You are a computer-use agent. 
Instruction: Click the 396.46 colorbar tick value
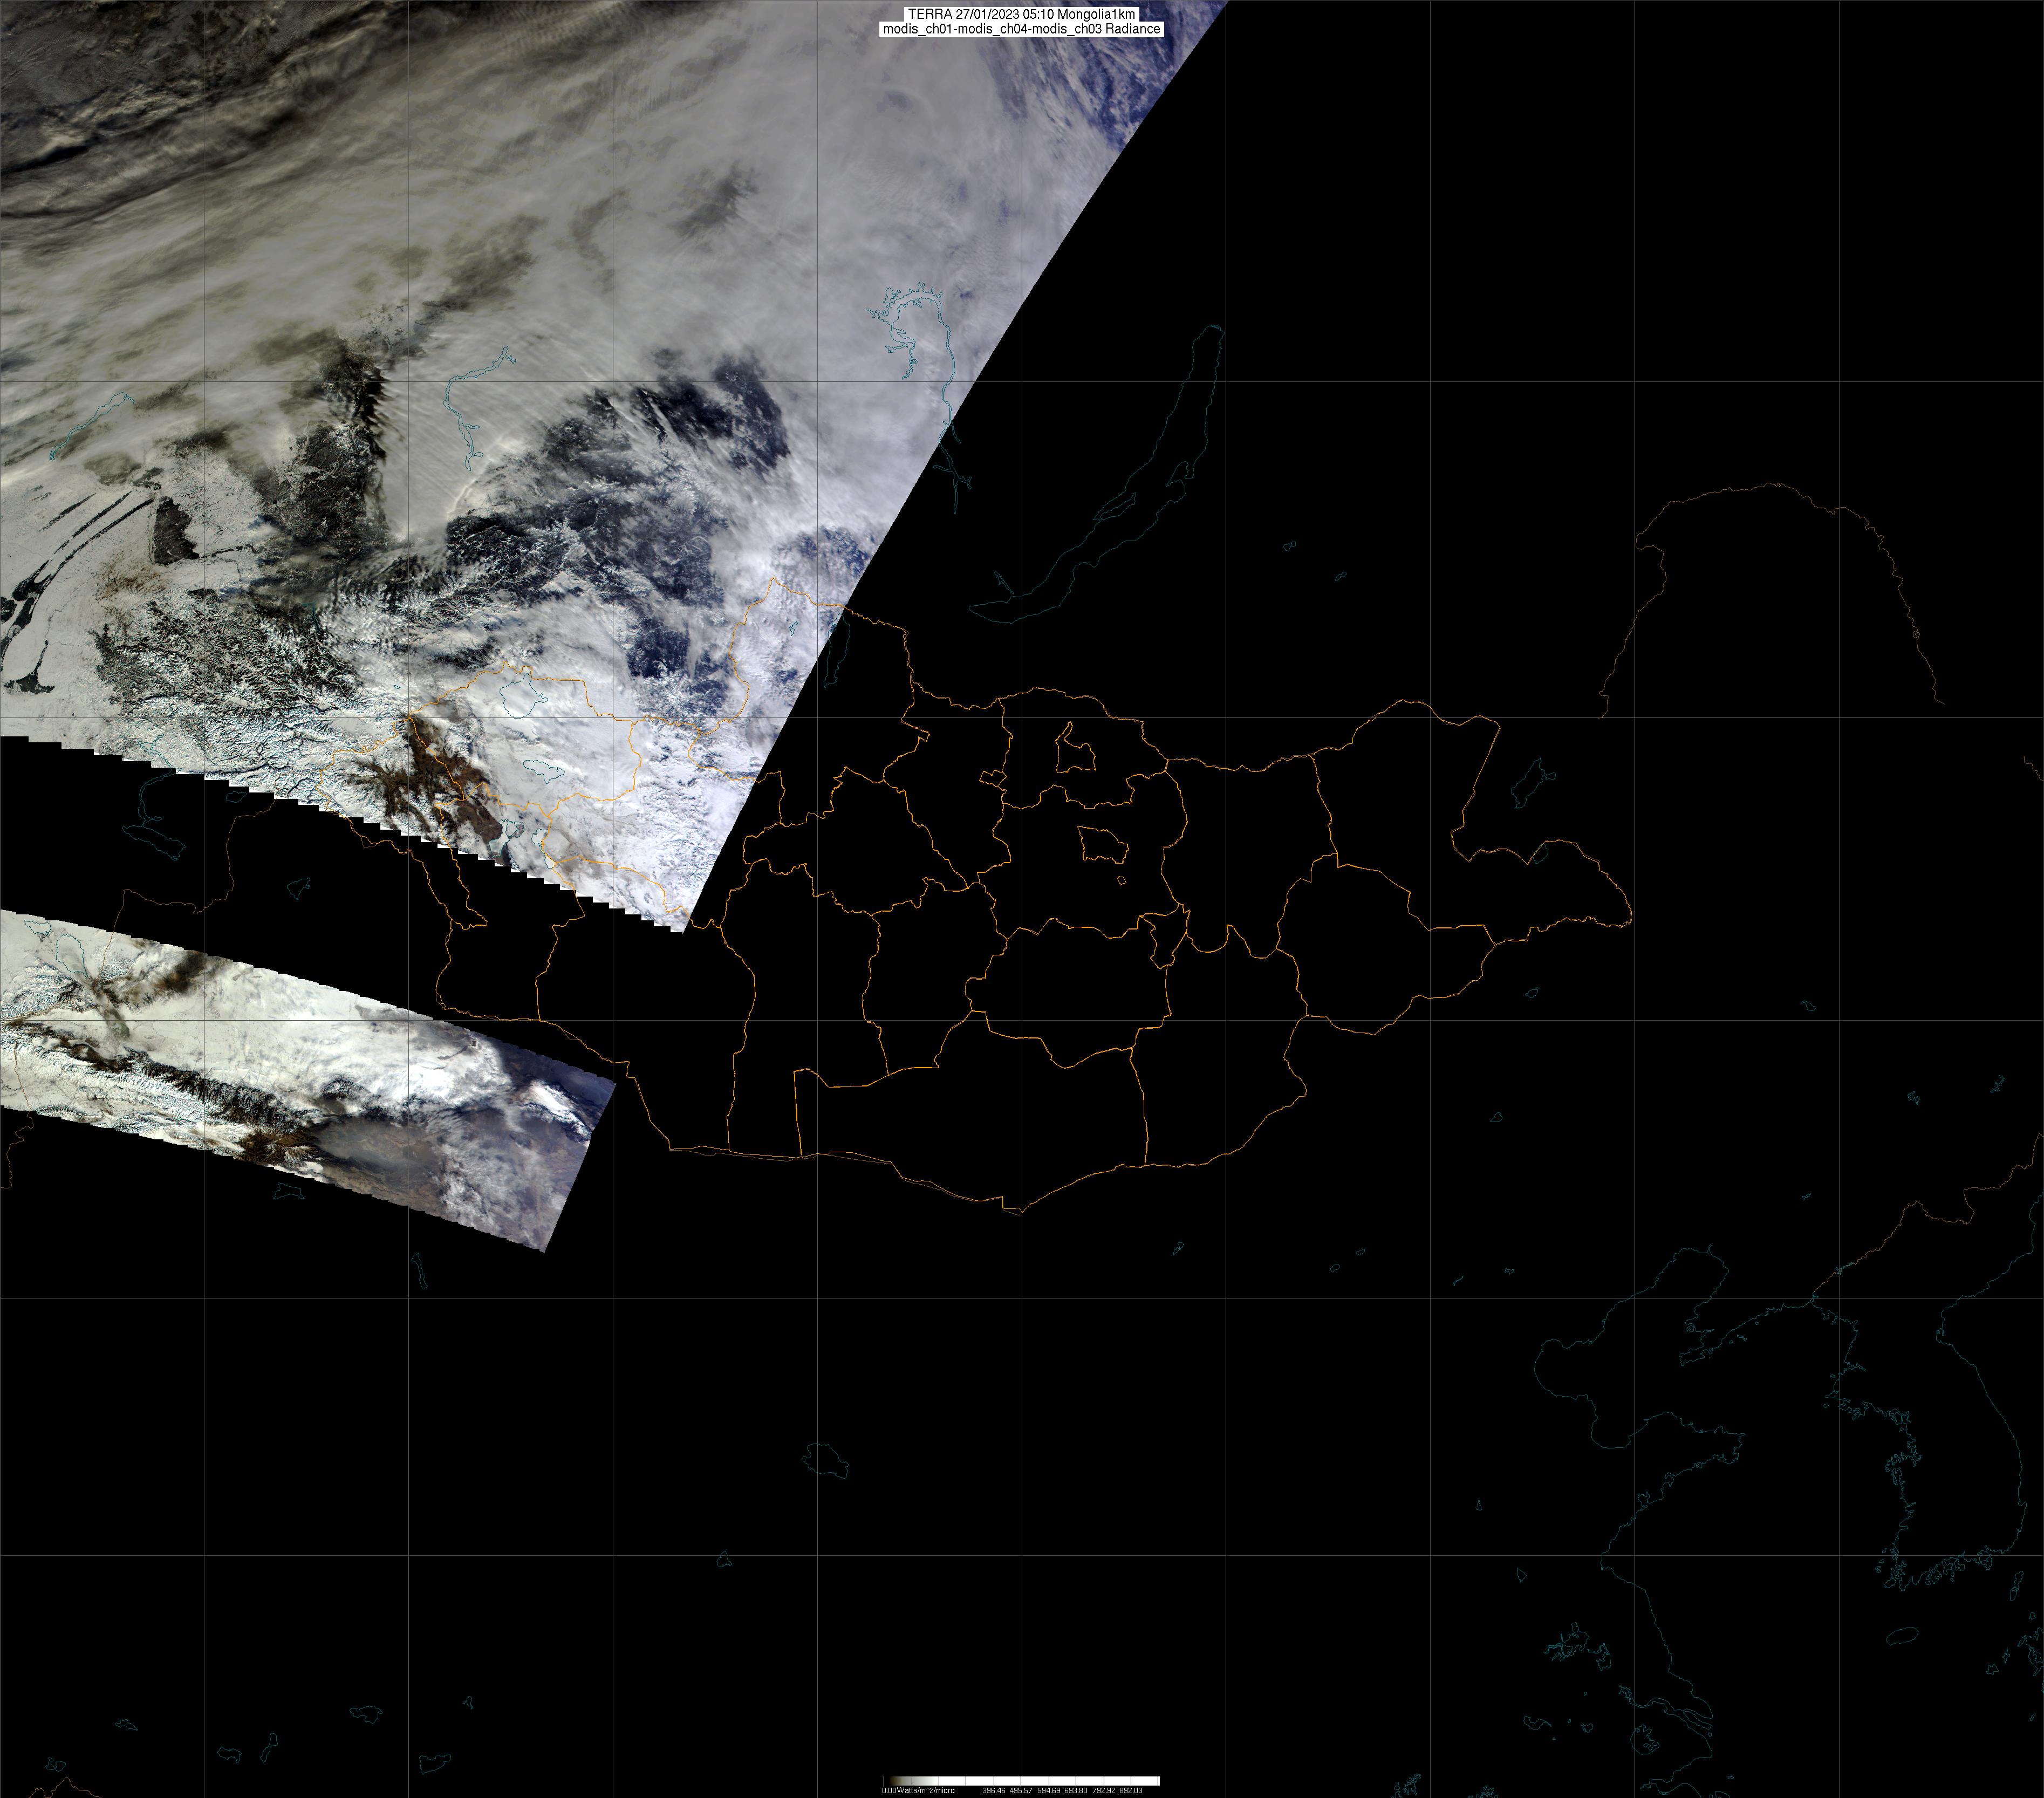[x=994, y=1791]
